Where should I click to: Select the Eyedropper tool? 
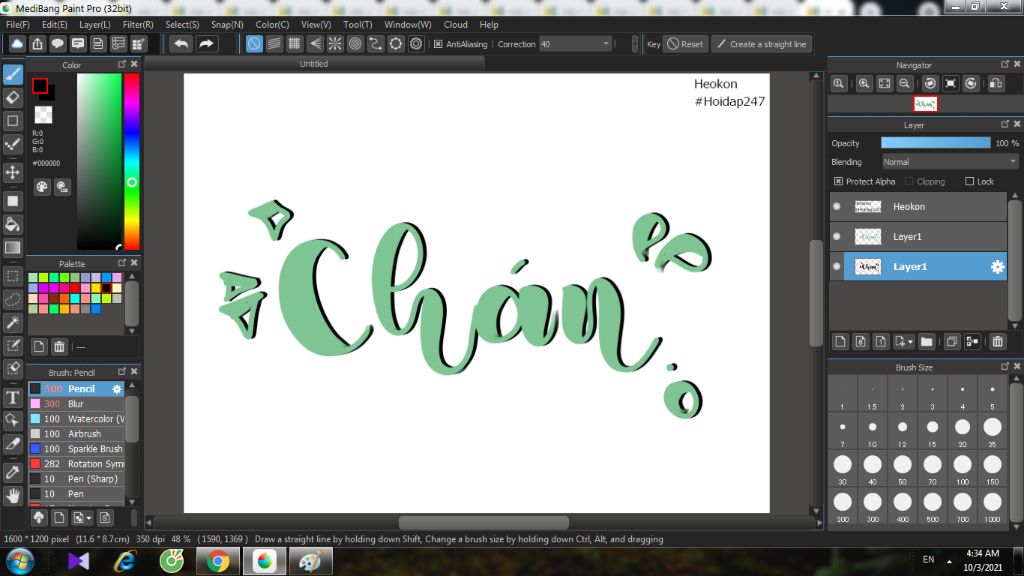[x=12, y=472]
